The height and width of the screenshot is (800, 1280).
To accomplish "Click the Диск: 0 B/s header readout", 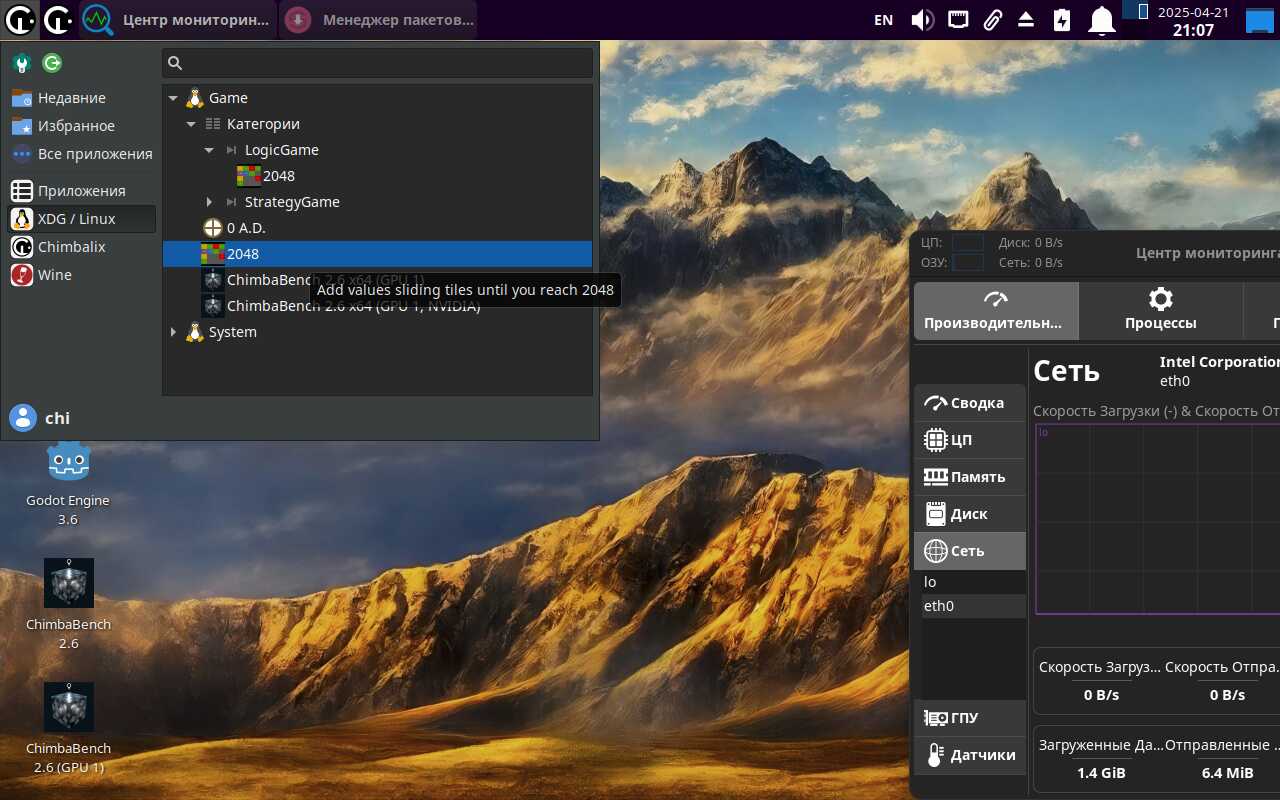I will click(1031, 242).
